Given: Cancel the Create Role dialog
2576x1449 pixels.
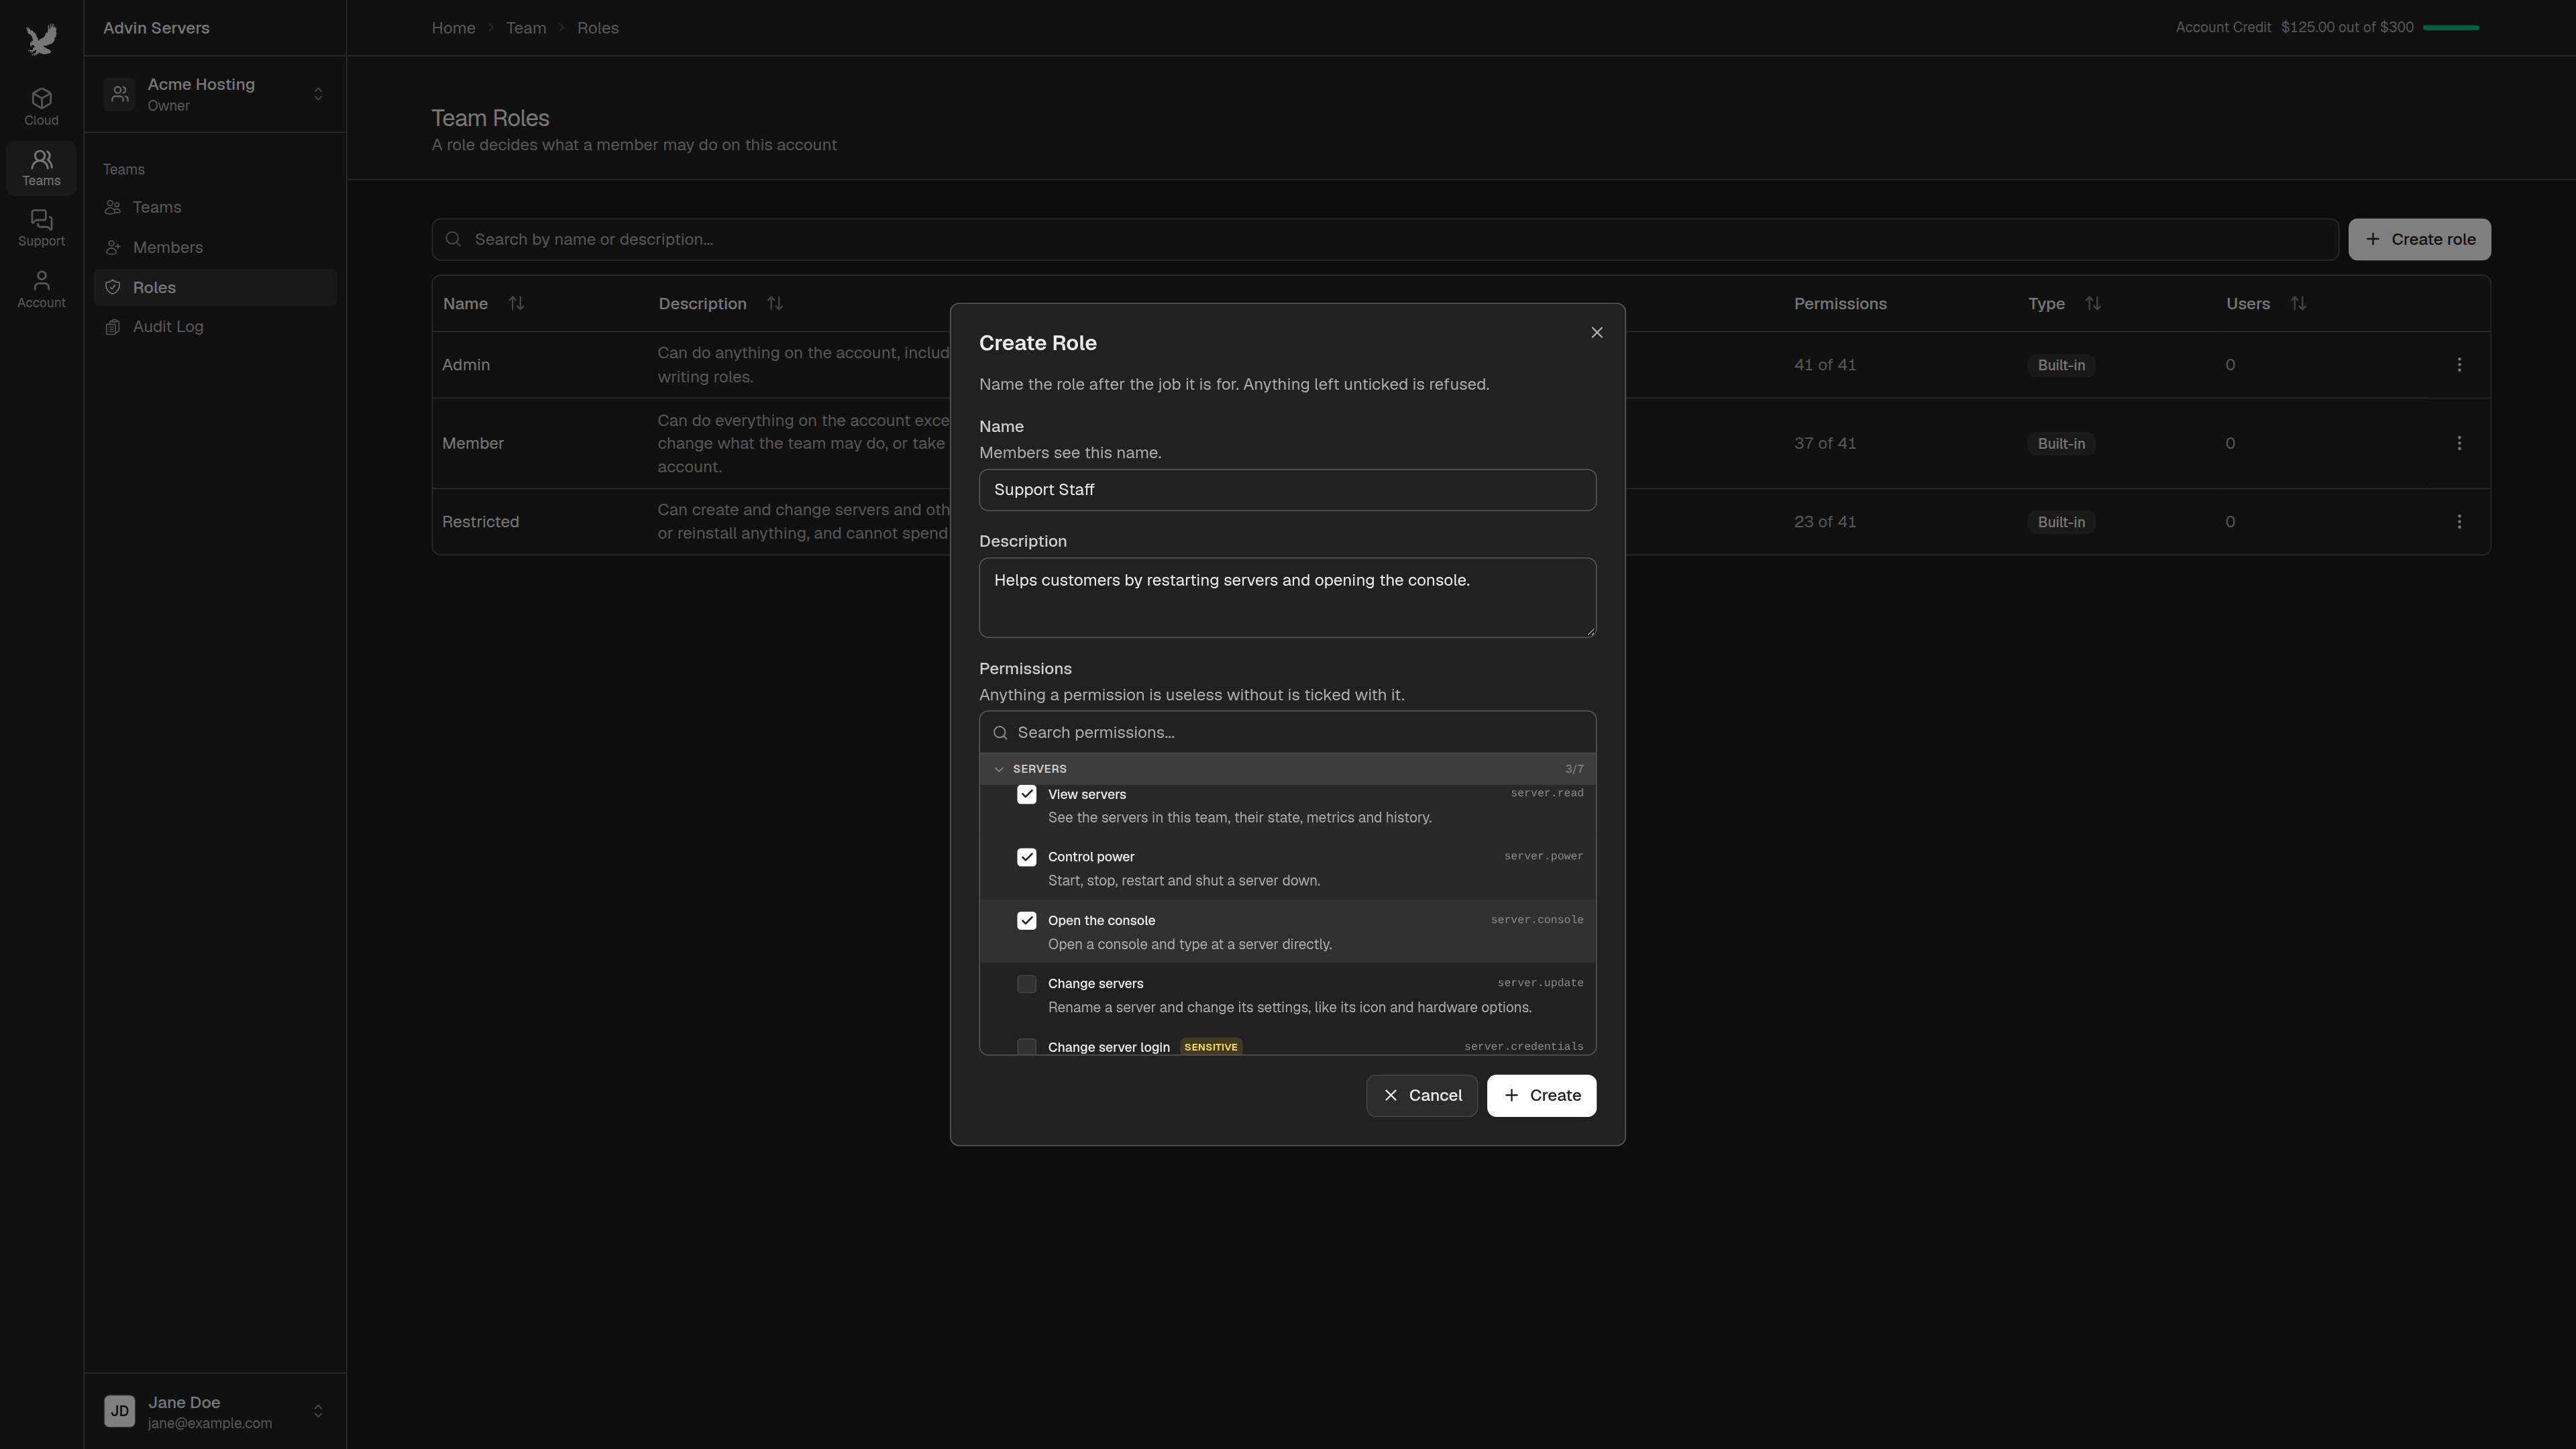Looking at the screenshot, I should tap(1421, 1095).
